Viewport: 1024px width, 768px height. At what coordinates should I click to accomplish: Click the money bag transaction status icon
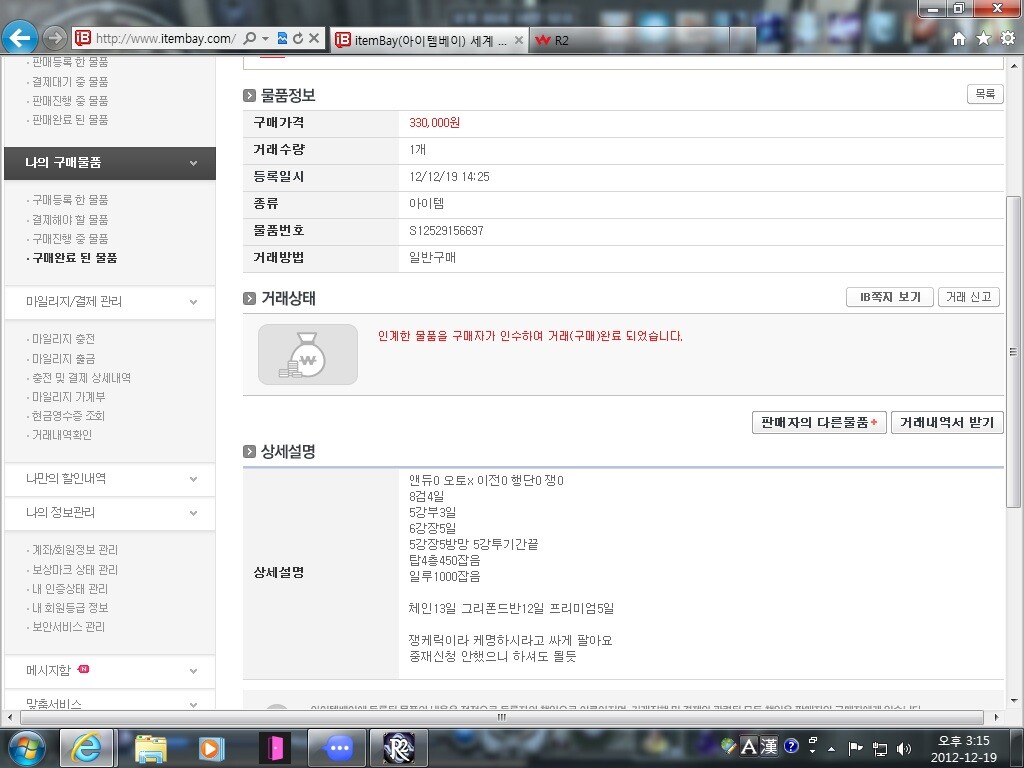[307, 354]
